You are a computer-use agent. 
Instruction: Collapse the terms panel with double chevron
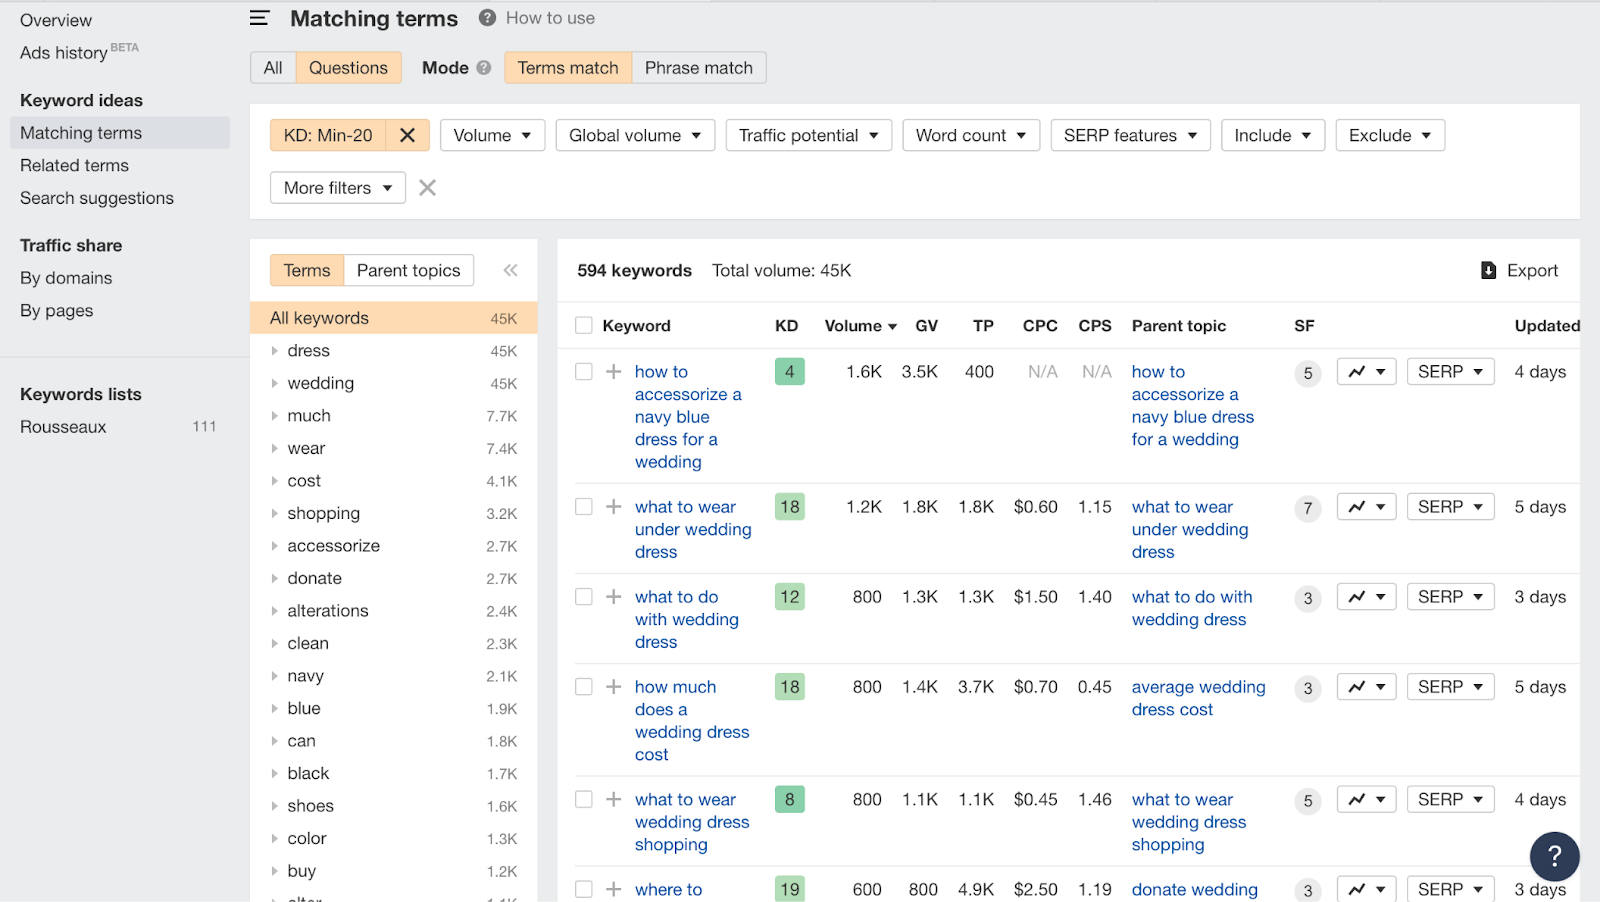click(x=510, y=270)
